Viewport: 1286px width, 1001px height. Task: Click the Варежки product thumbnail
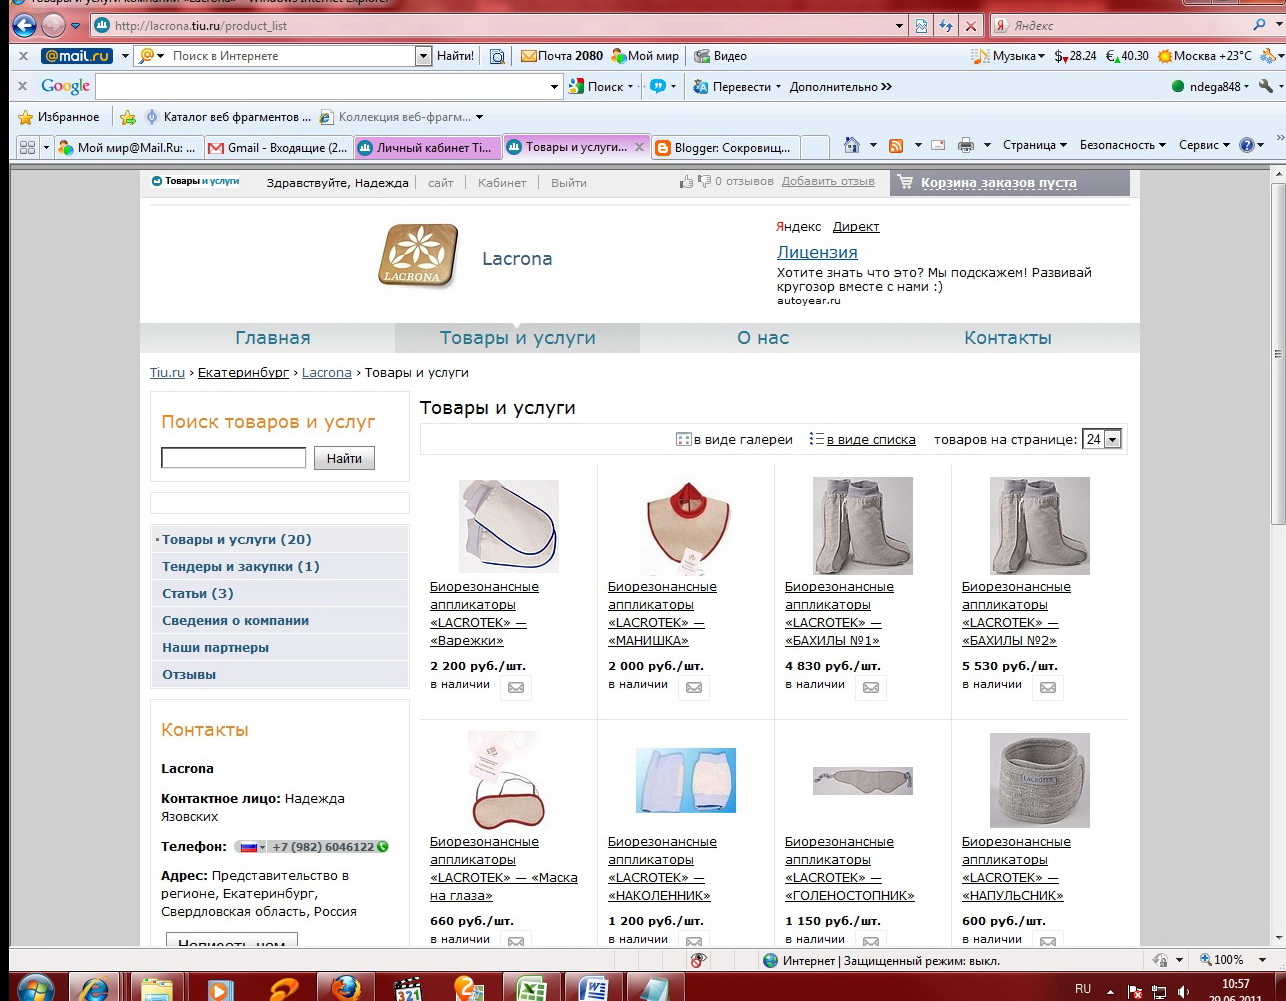(509, 526)
